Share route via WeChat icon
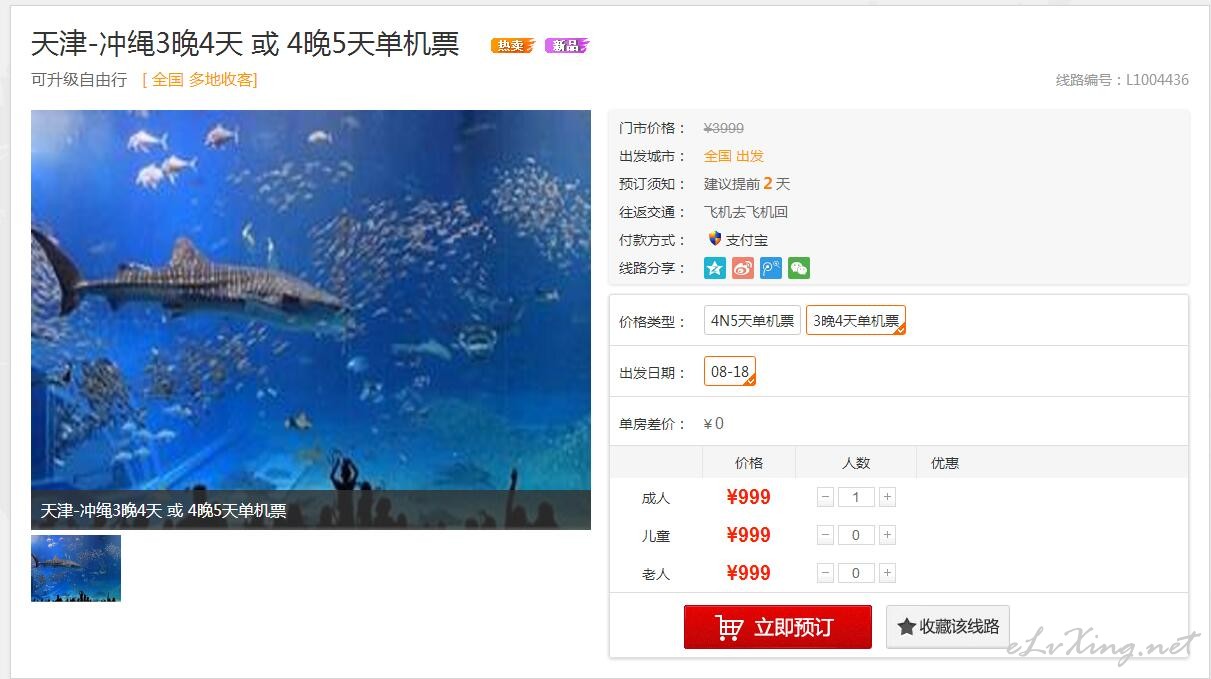The width and height of the screenshot is (1211, 679). [798, 268]
